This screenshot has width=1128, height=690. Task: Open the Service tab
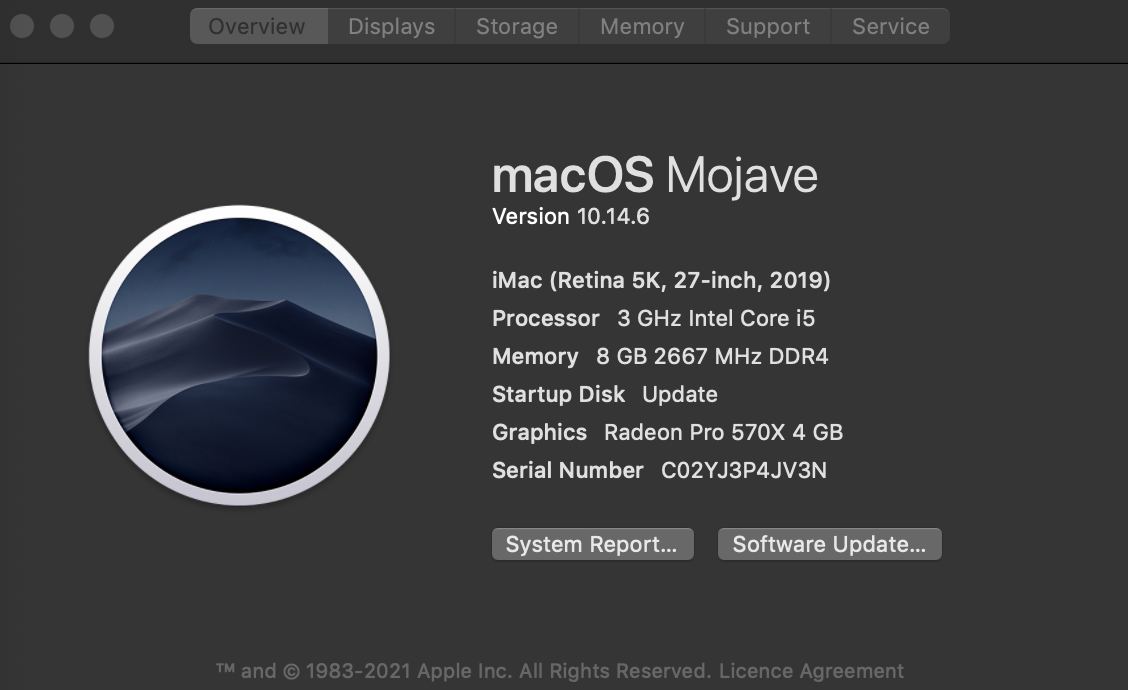pos(890,27)
